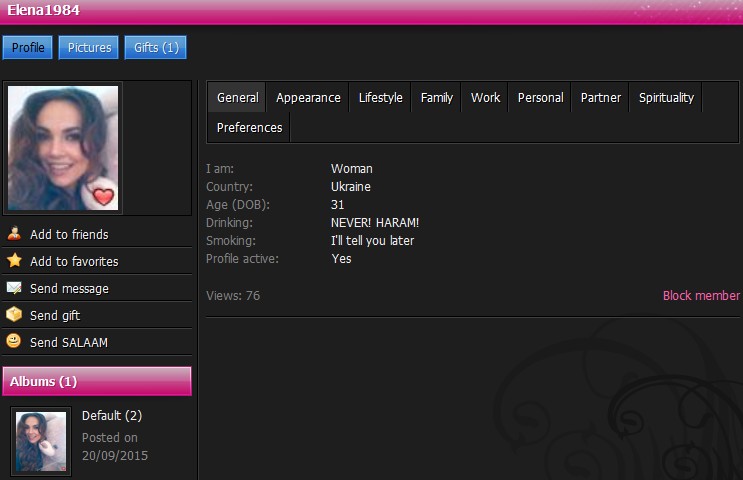The image size is (743, 480).
Task: Switch to the Personal tab
Action: coord(540,98)
